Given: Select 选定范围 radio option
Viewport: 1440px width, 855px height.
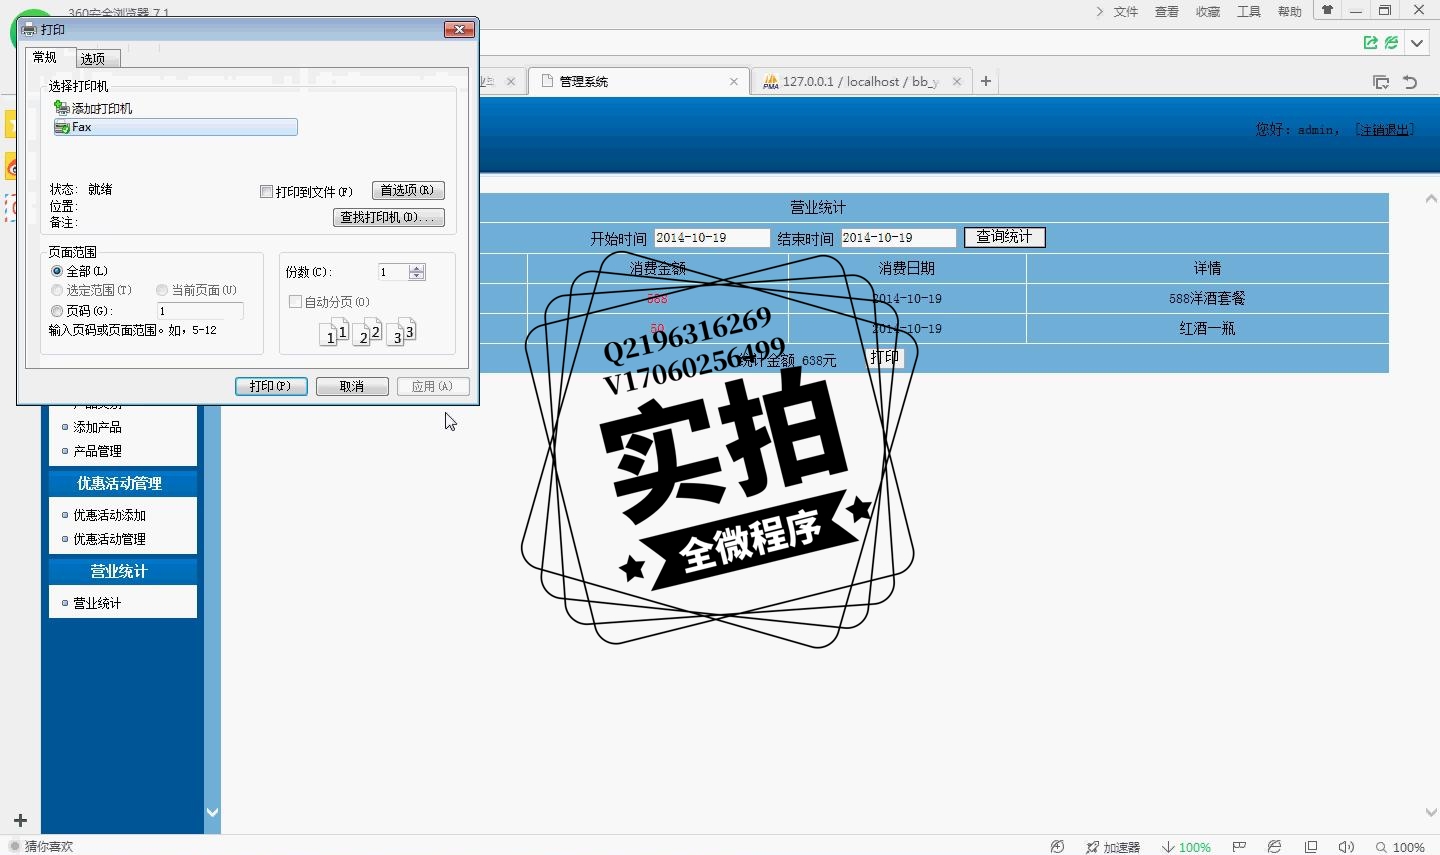Looking at the screenshot, I should 57,290.
